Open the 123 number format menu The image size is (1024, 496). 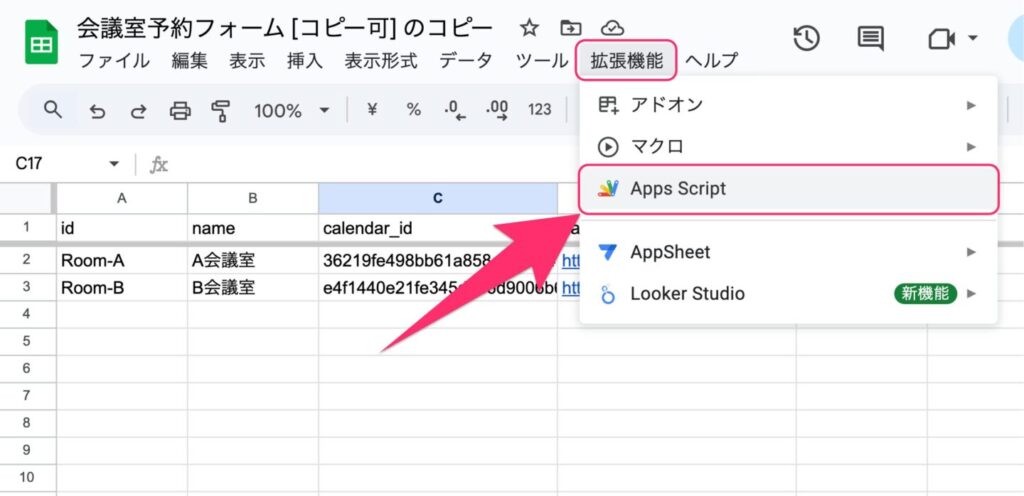coord(539,110)
